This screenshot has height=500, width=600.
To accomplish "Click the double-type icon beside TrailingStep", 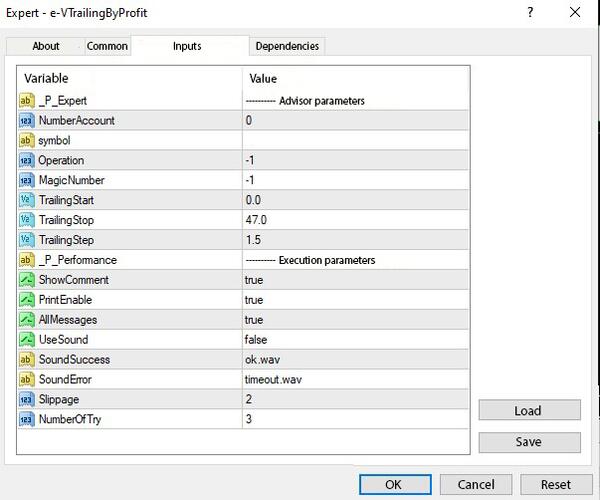I will 26,240.
